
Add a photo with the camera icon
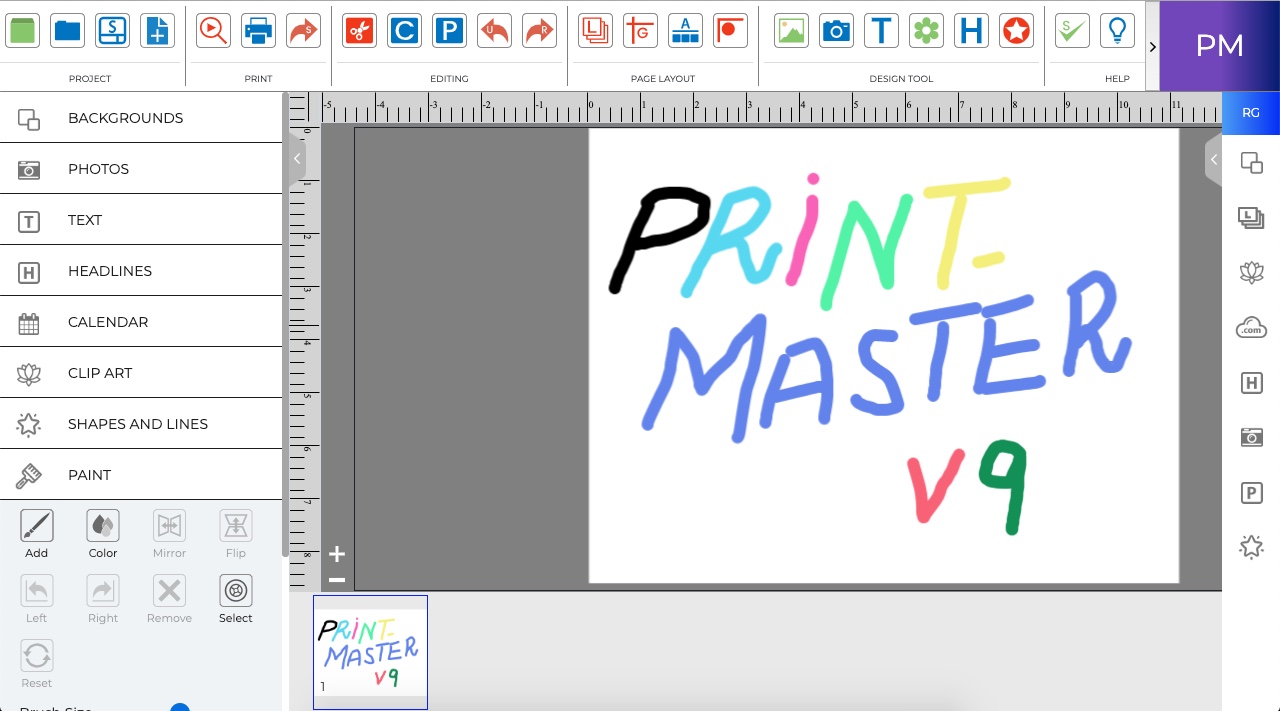(836, 30)
